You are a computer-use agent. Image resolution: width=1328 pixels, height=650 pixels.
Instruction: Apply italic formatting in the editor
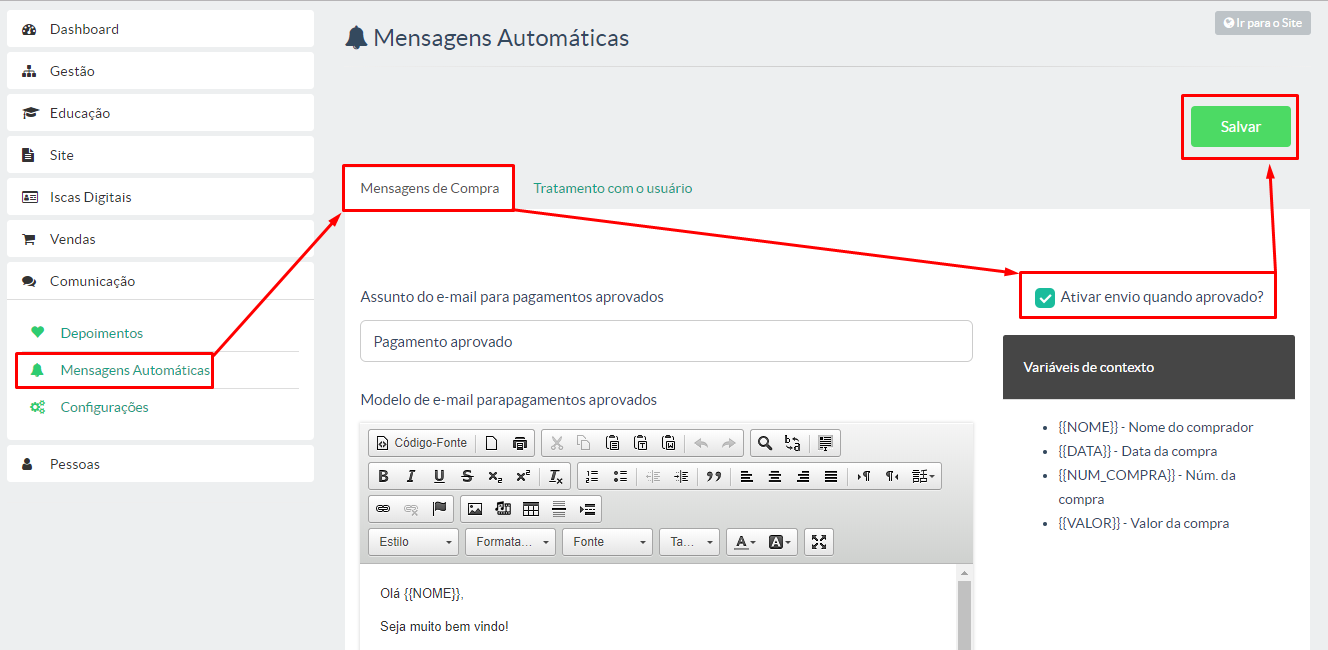[x=411, y=476]
